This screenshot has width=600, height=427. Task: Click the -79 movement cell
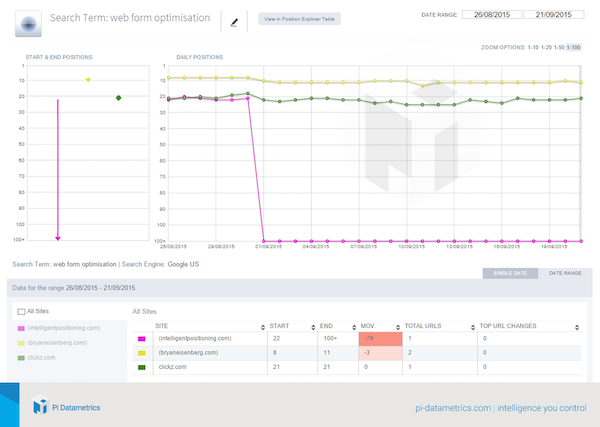tap(380, 339)
